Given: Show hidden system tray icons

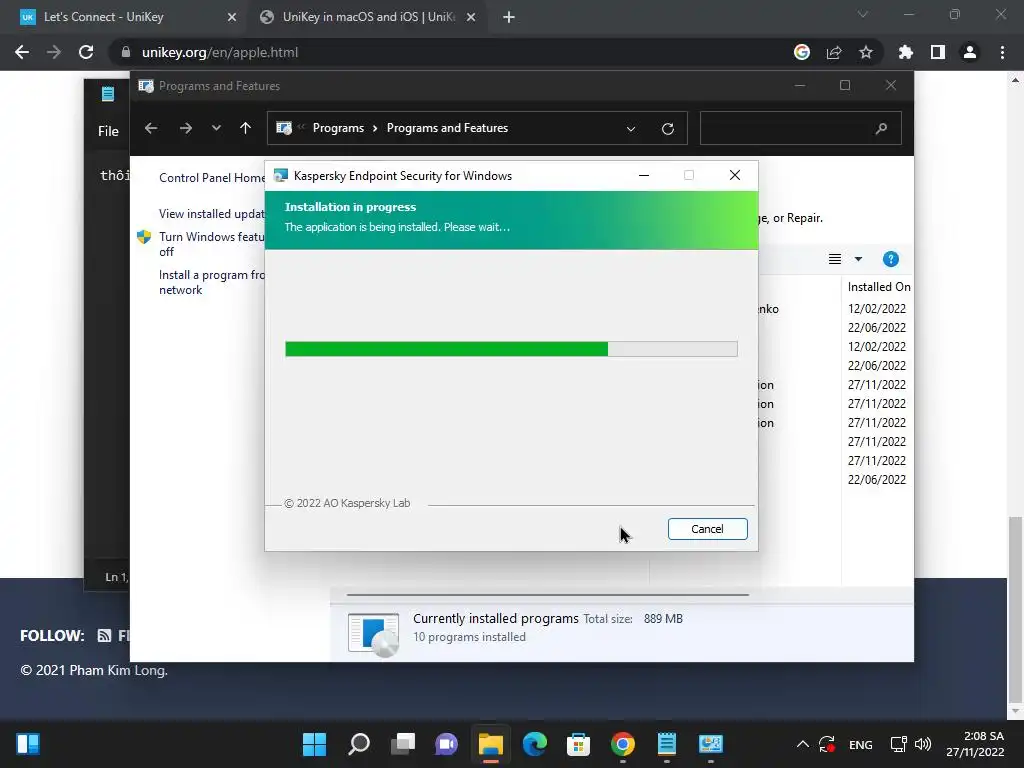Looking at the screenshot, I should (803, 744).
